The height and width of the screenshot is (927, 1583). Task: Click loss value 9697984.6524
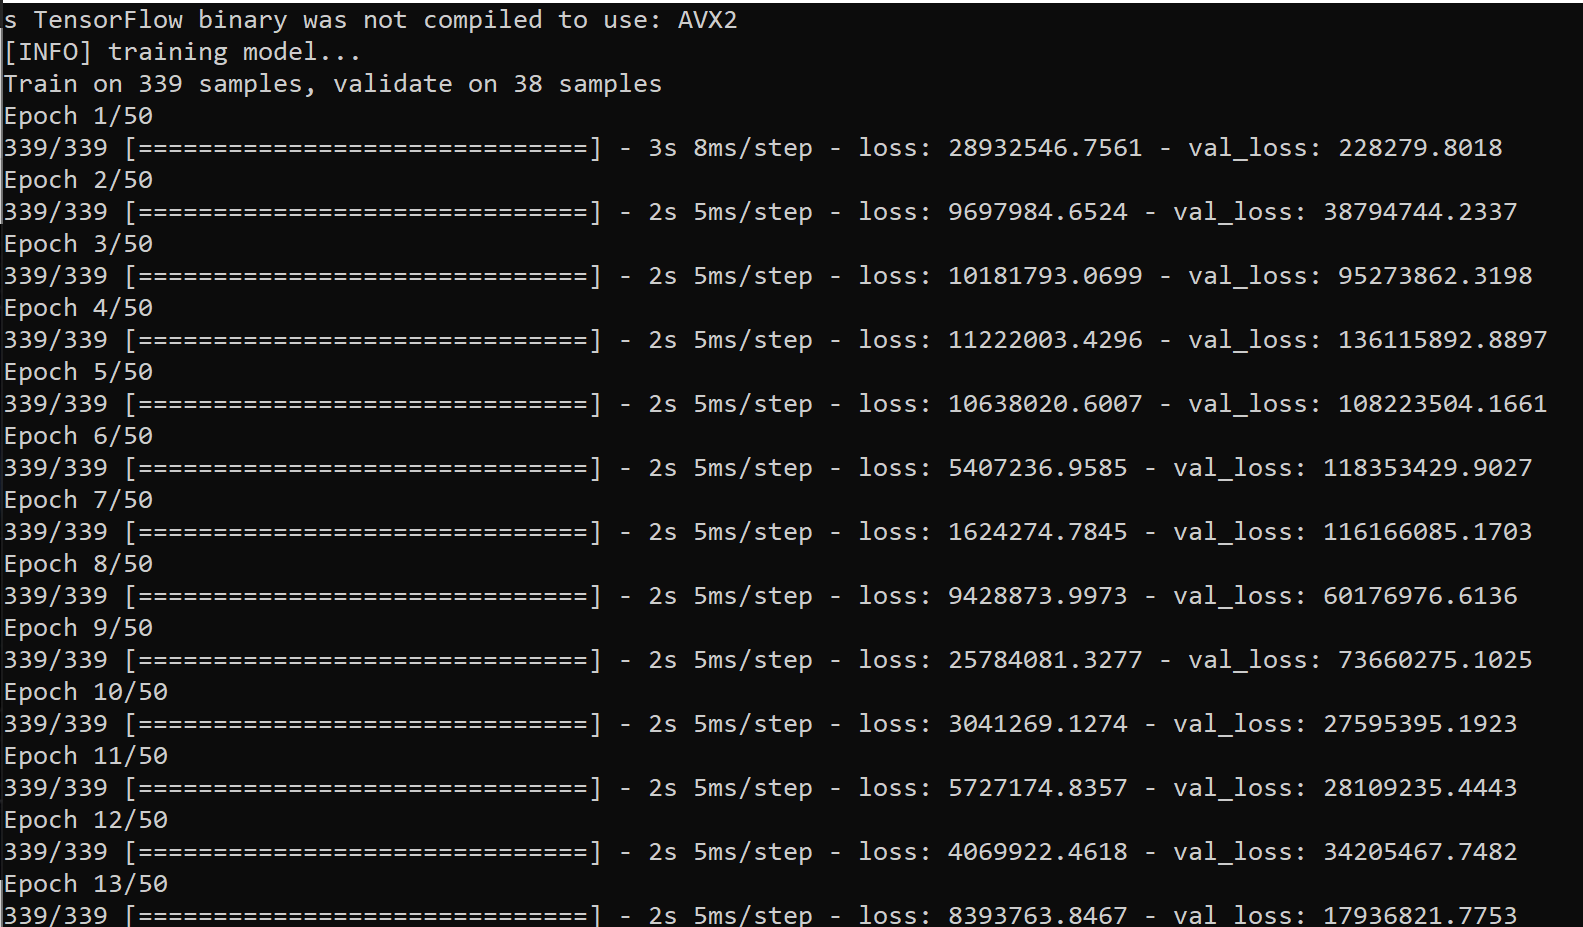1038,212
